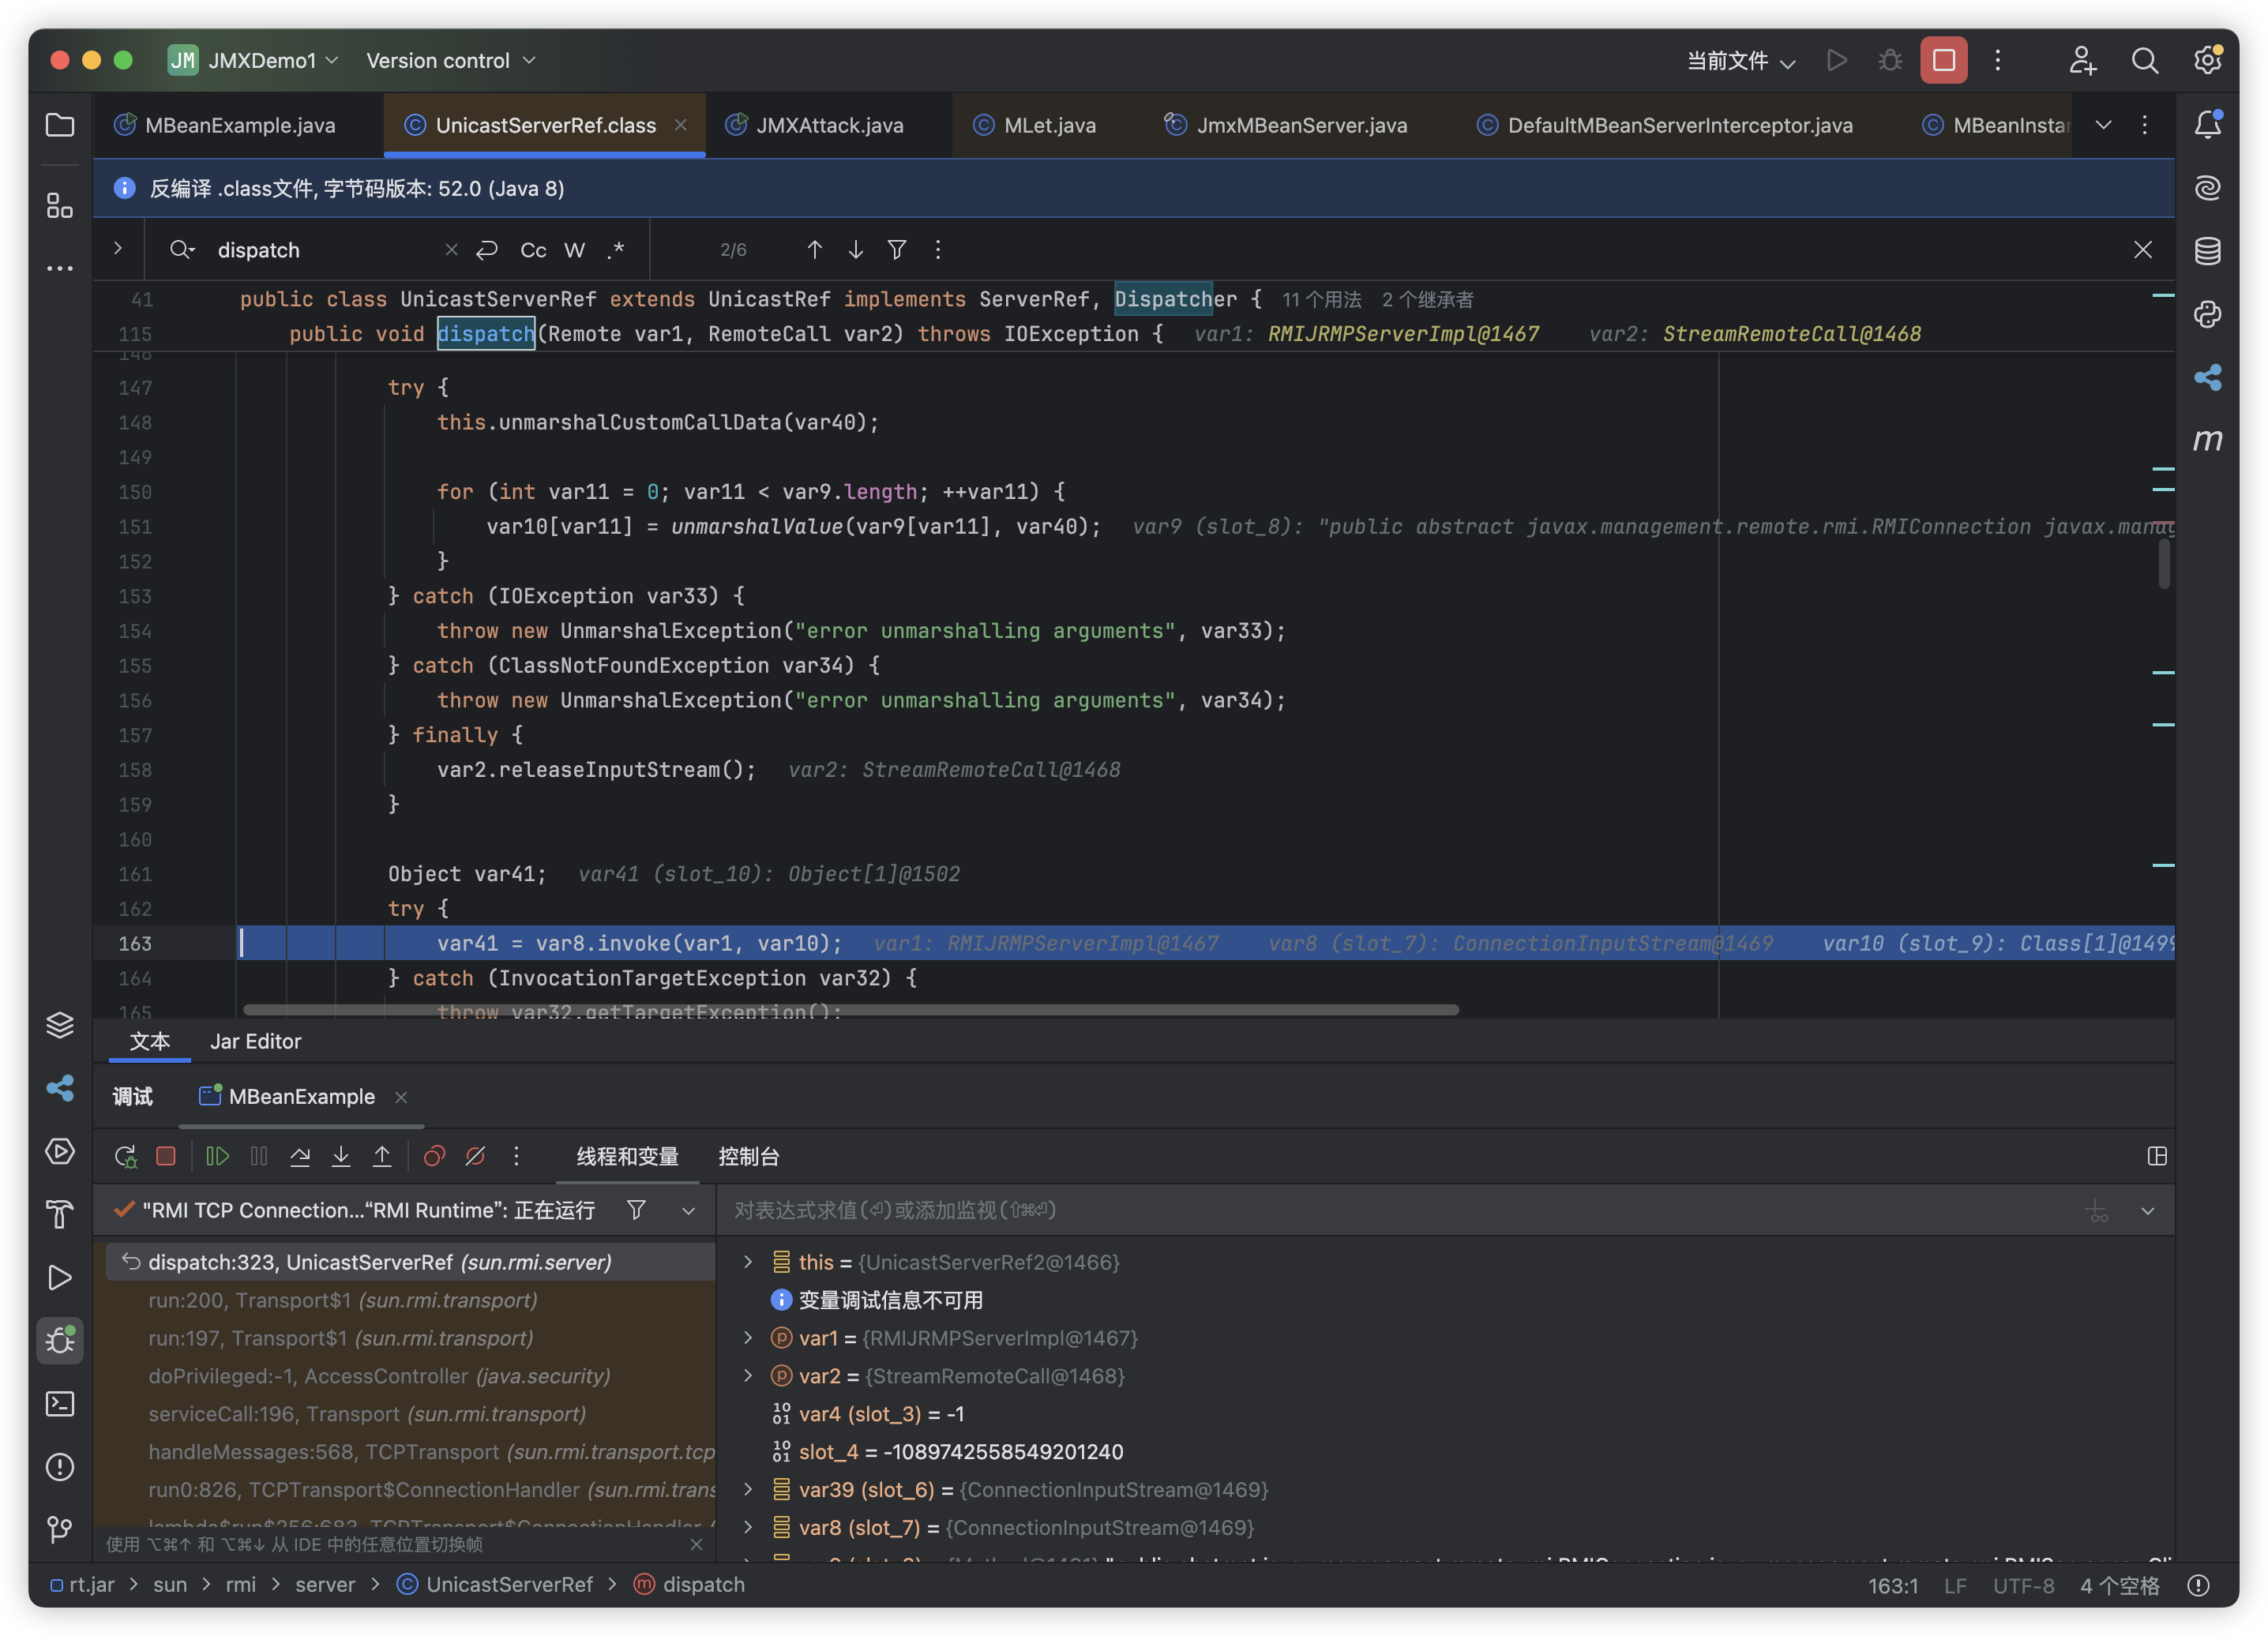This screenshot has height=1636, width=2268.
Task: Open the Python console icon in right sidebar
Action: [2207, 314]
